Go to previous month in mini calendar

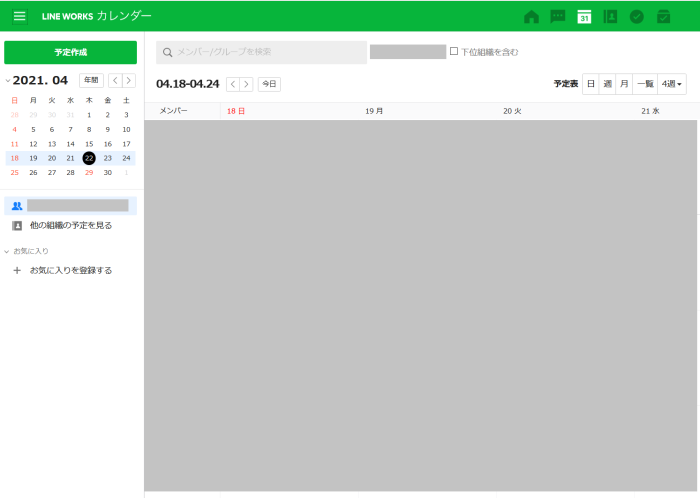pyautogui.click(x=116, y=80)
